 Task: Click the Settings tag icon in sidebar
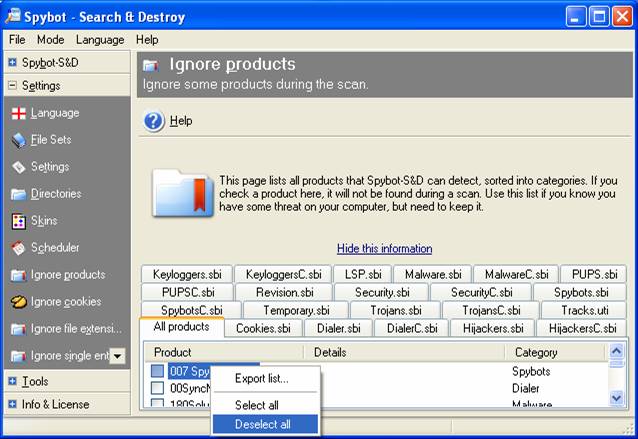tap(19, 167)
